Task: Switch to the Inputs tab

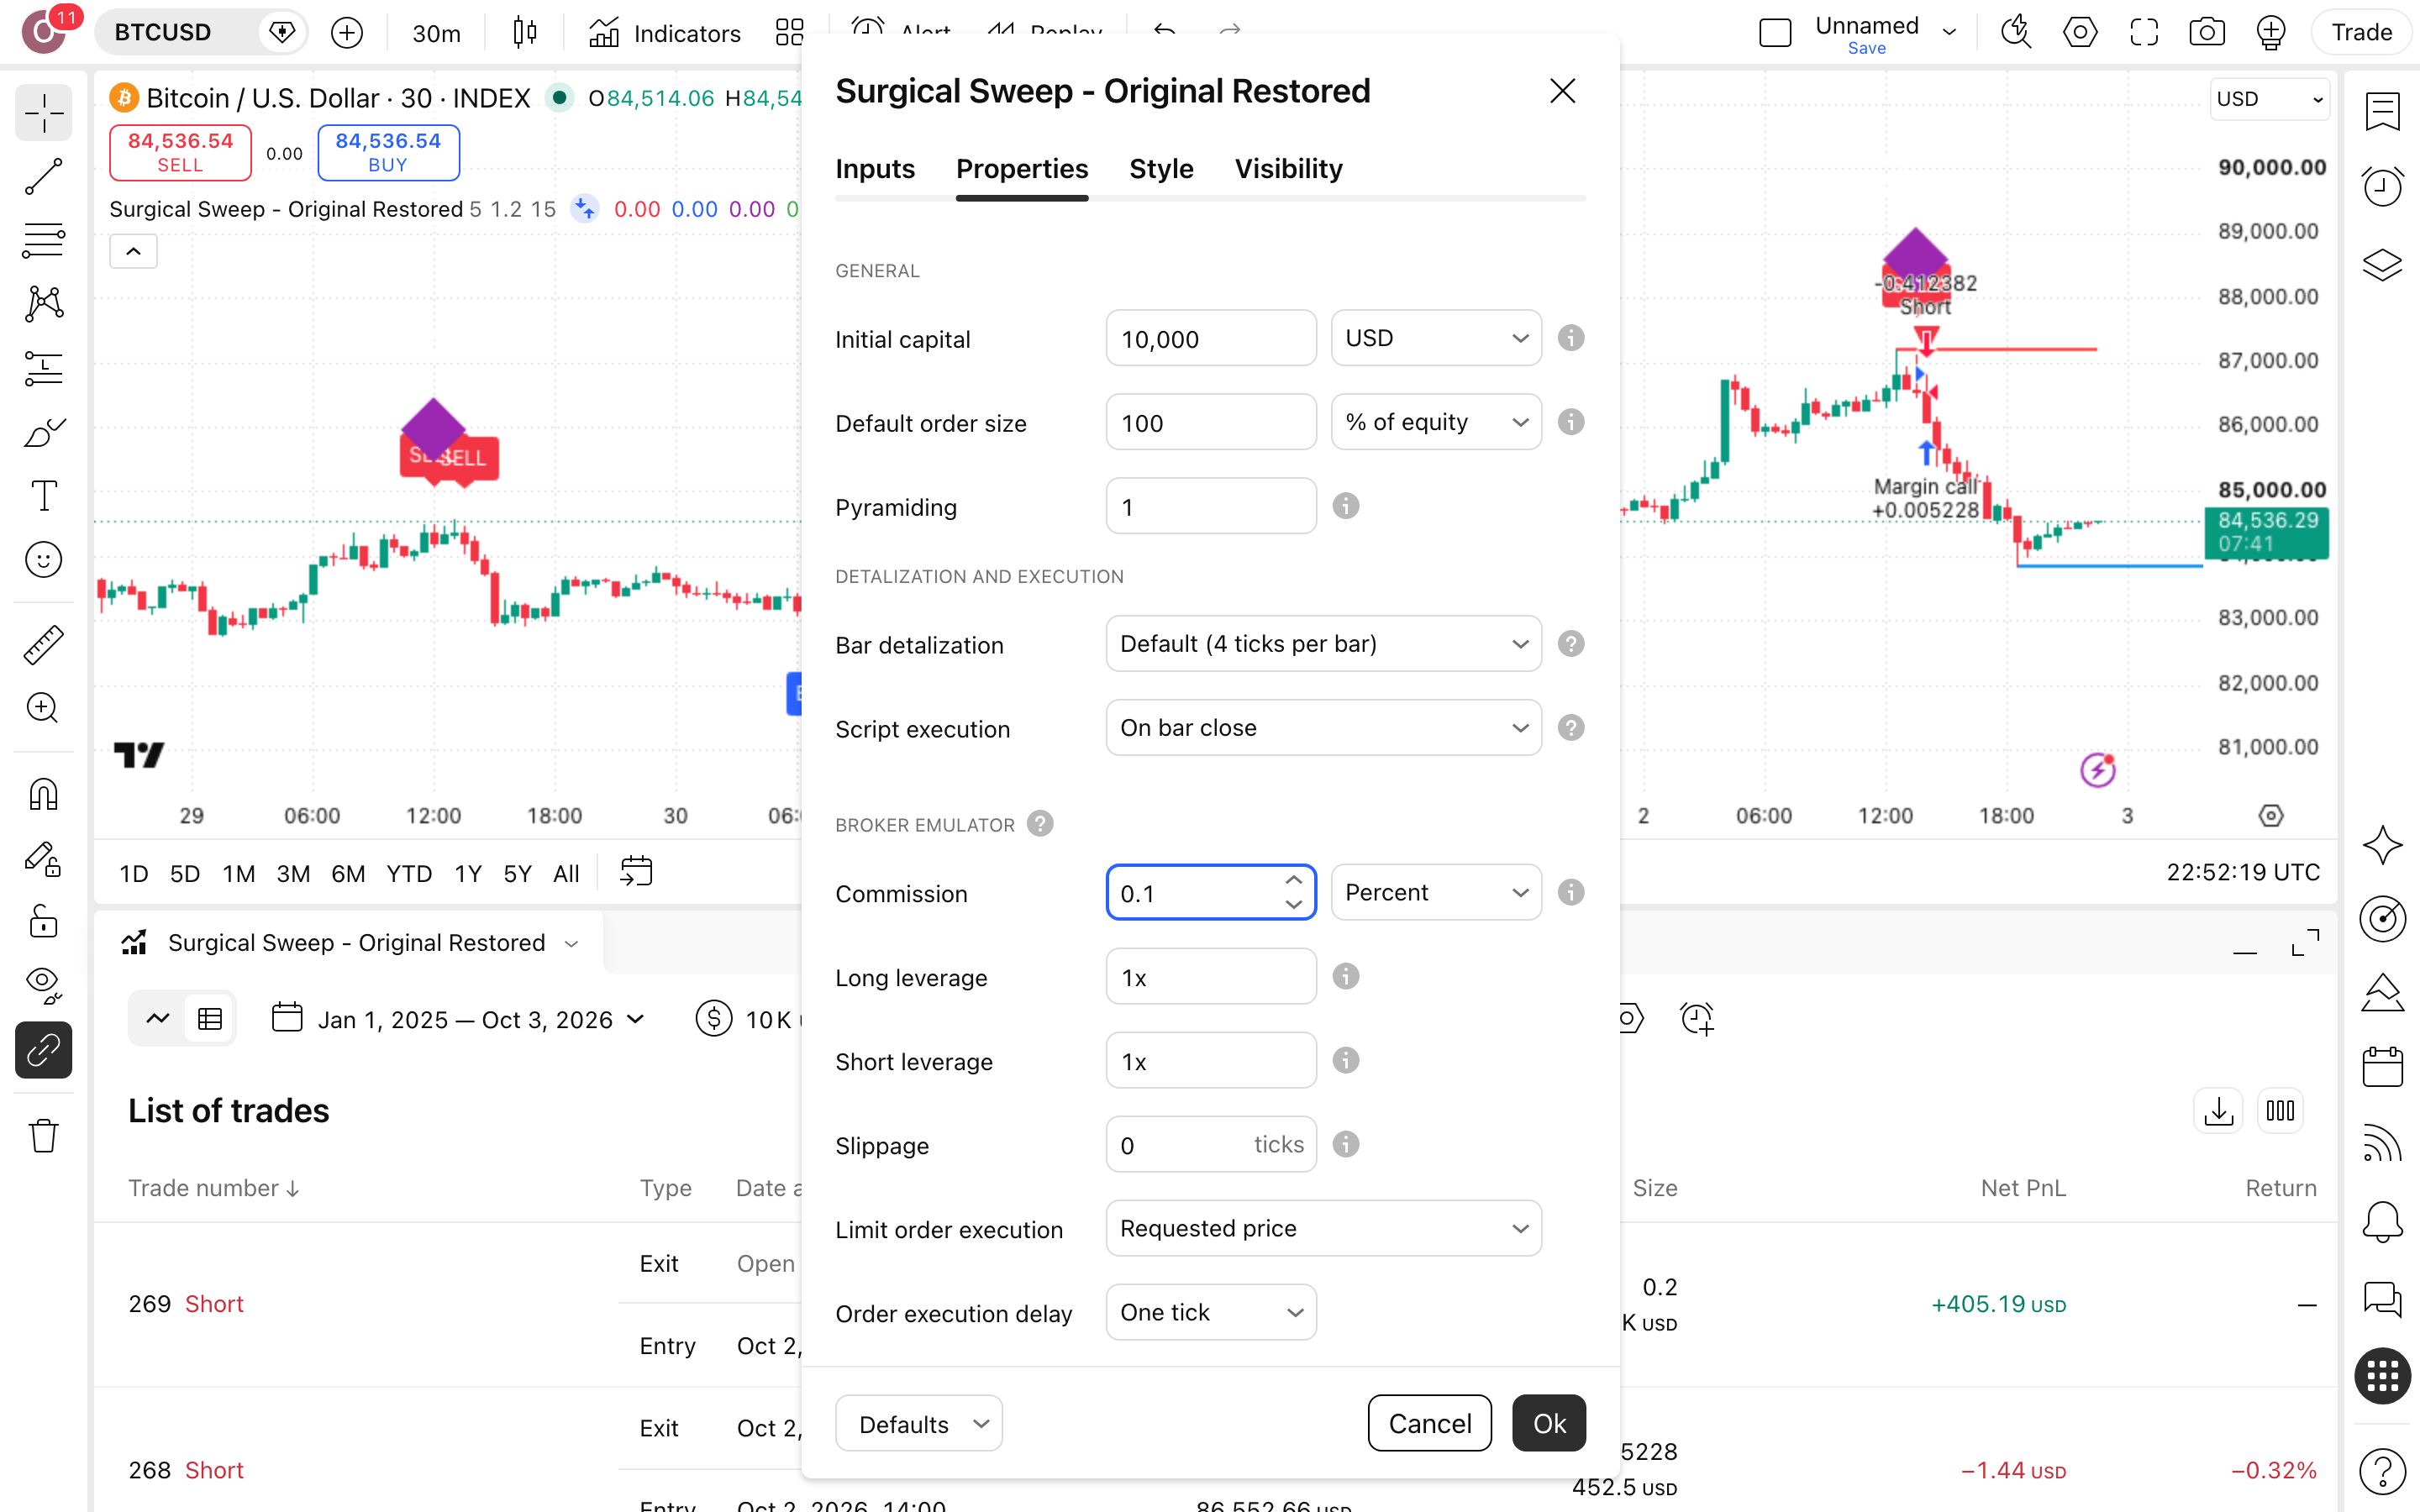Action: (875, 169)
